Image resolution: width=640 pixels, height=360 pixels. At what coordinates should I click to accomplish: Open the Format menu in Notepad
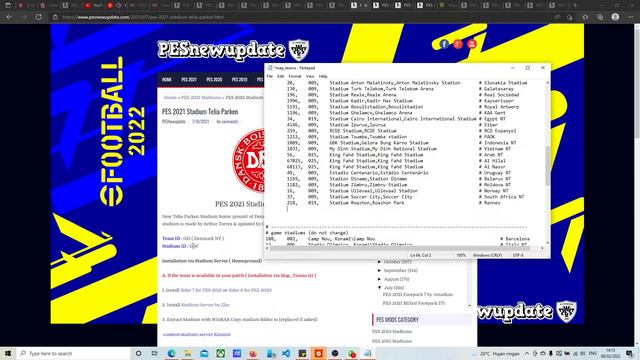coord(295,76)
